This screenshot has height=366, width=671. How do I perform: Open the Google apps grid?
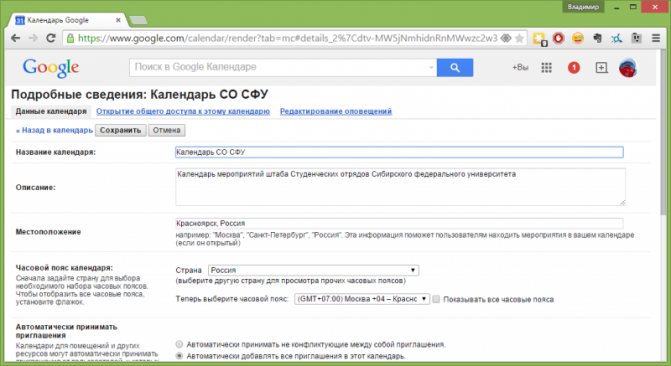point(546,68)
